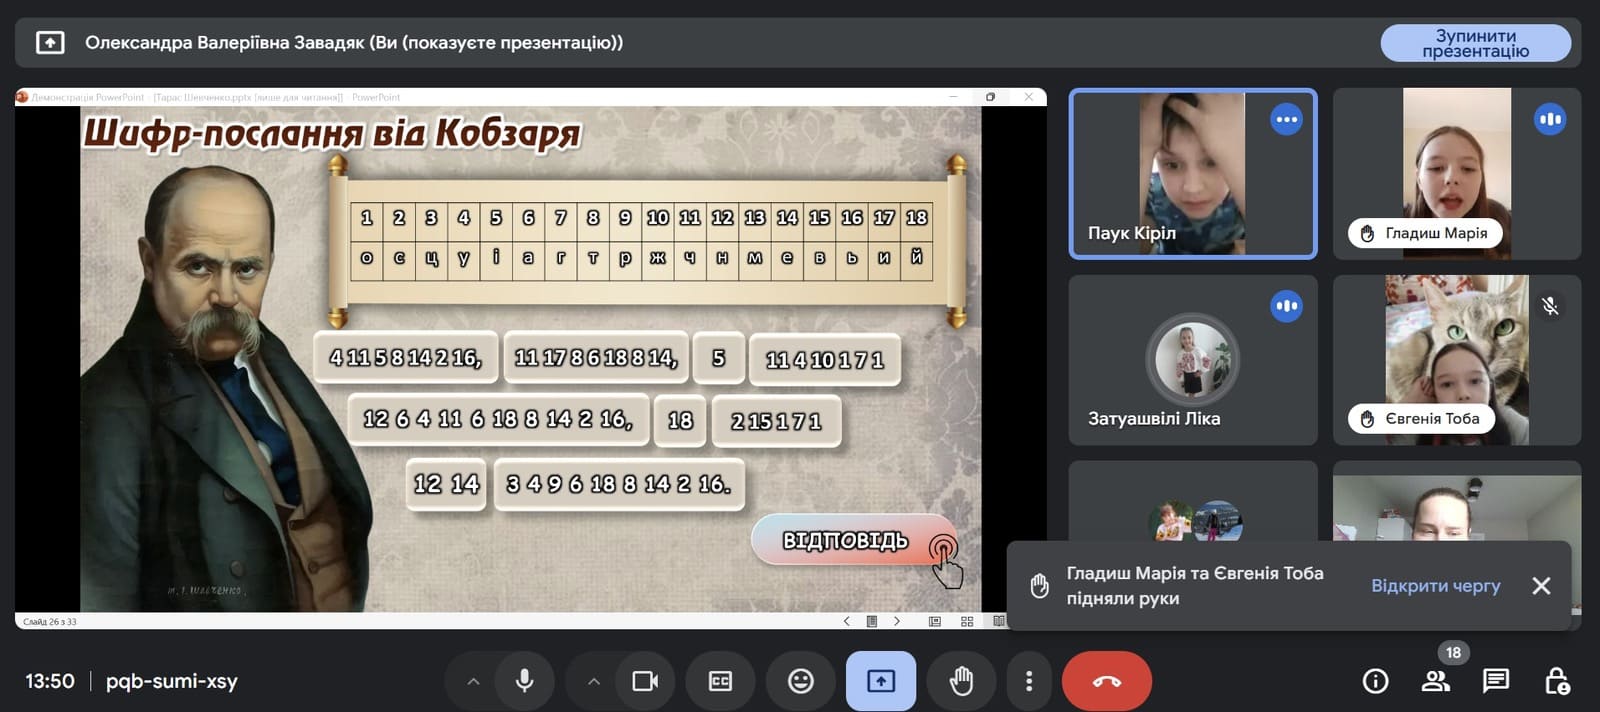The height and width of the screenshot is (712, 1600).
Task: Click the slide title Шифр-послання від Кобзаря
Action: click(332, 133)
